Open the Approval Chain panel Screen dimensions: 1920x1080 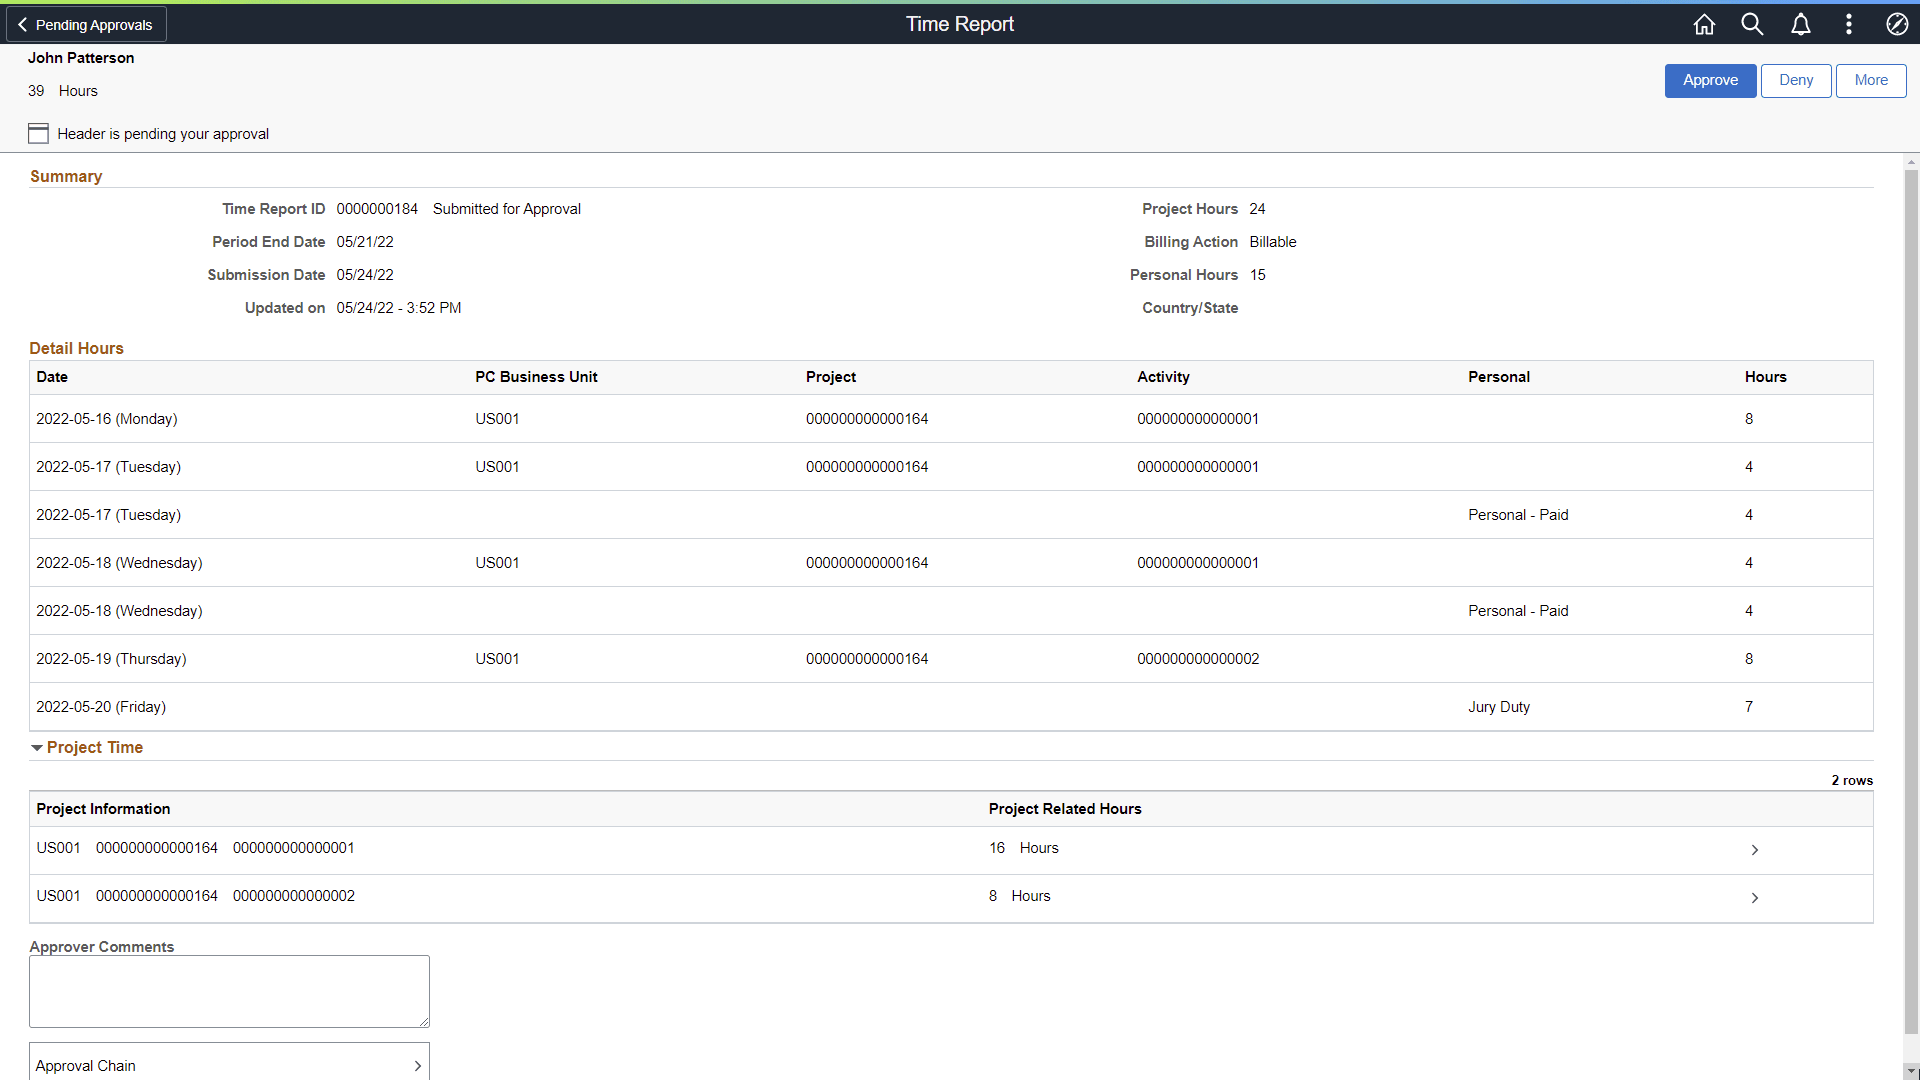tap(228, 1065)
